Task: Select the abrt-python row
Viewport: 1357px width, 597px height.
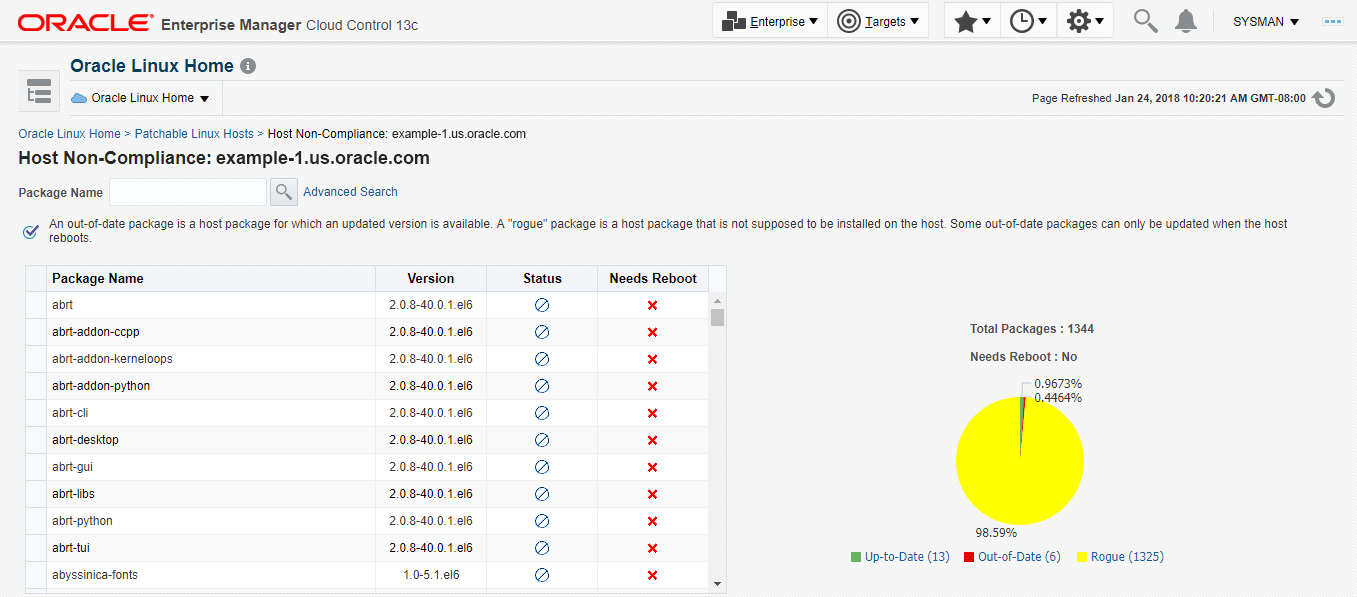Action: click(x=367, y=521)
